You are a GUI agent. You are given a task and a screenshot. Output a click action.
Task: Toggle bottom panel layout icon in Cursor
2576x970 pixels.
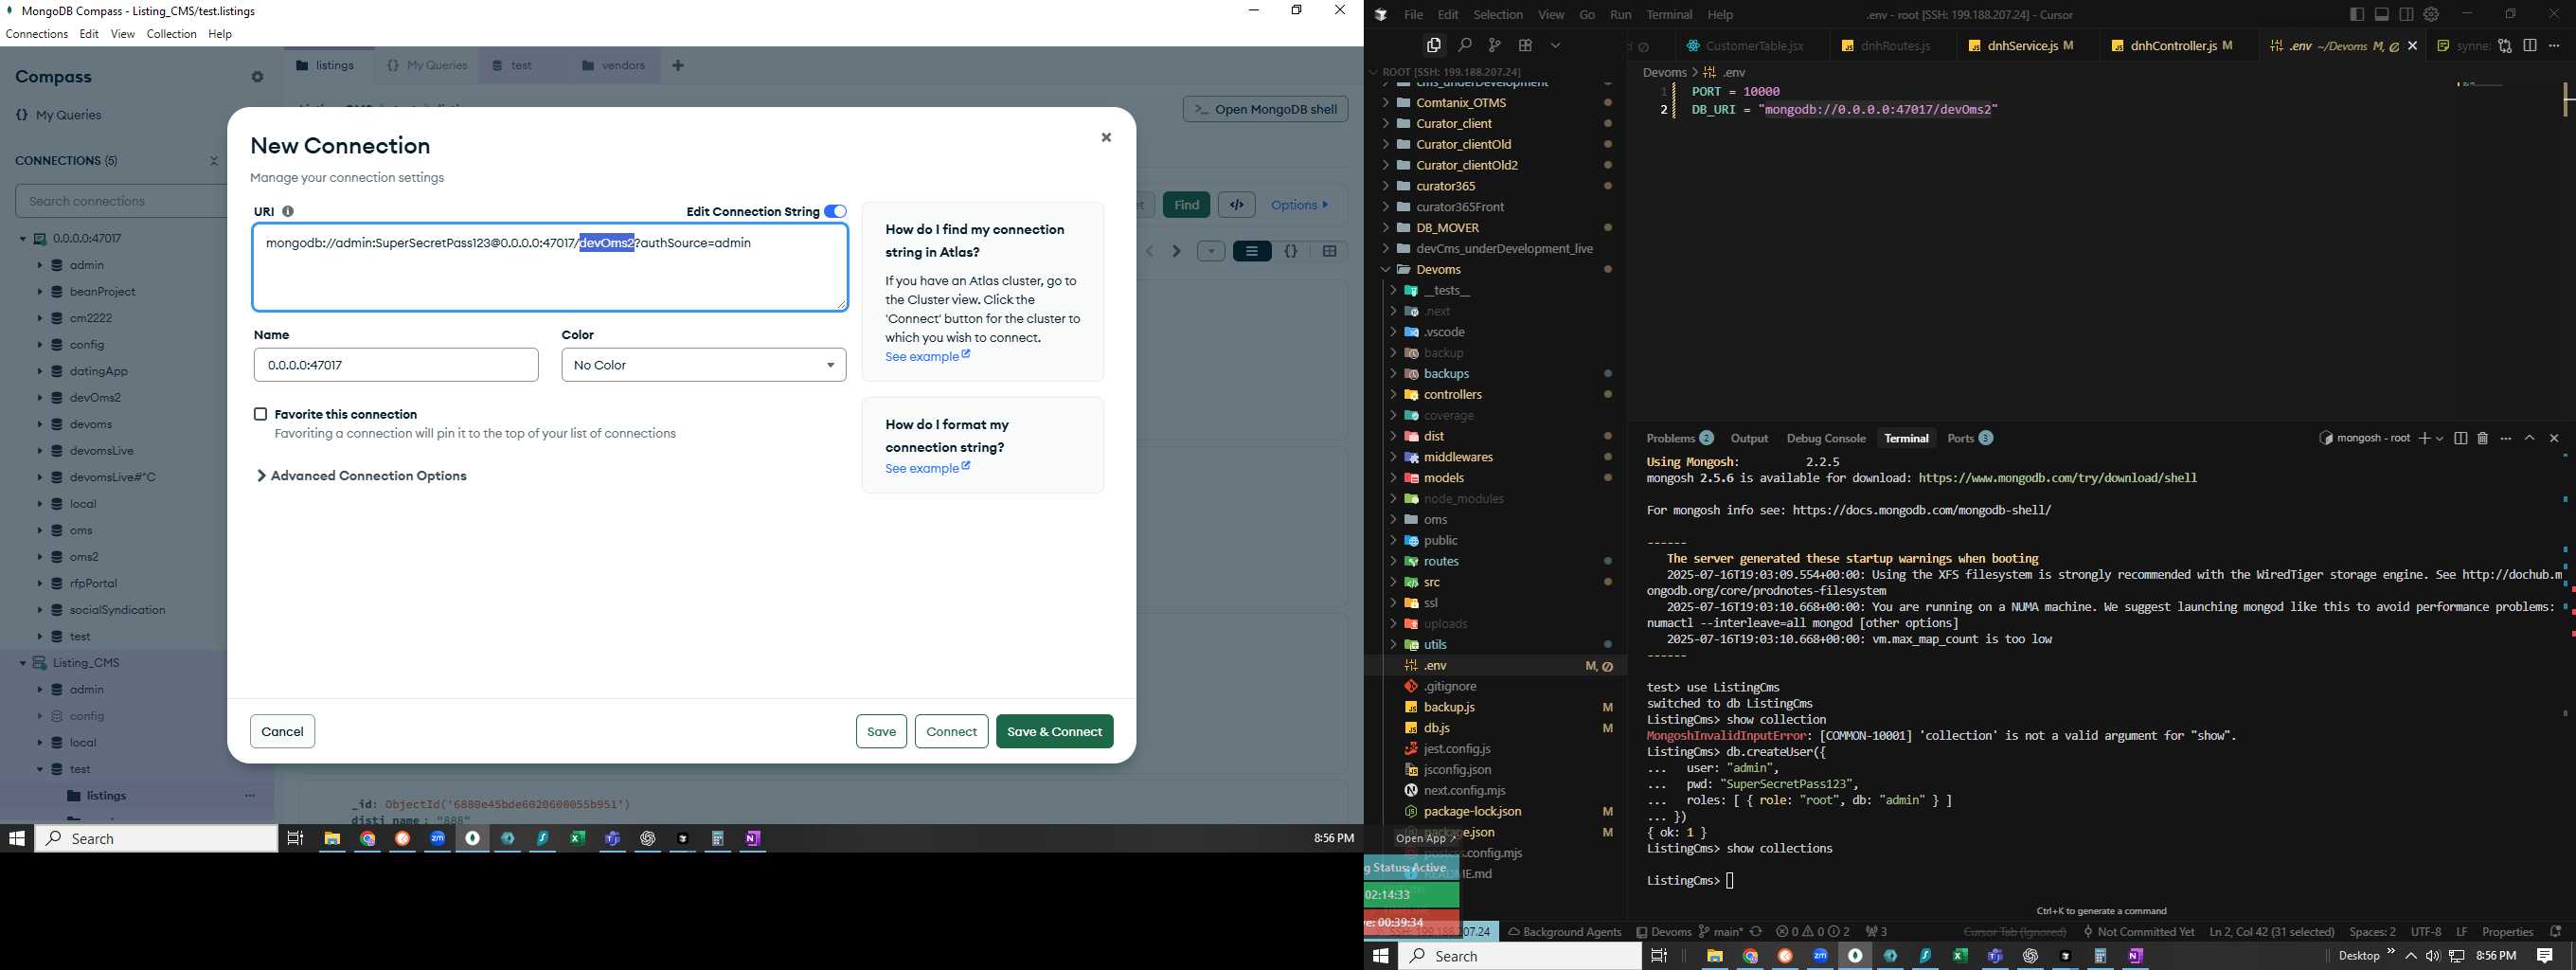[2382, 14]
